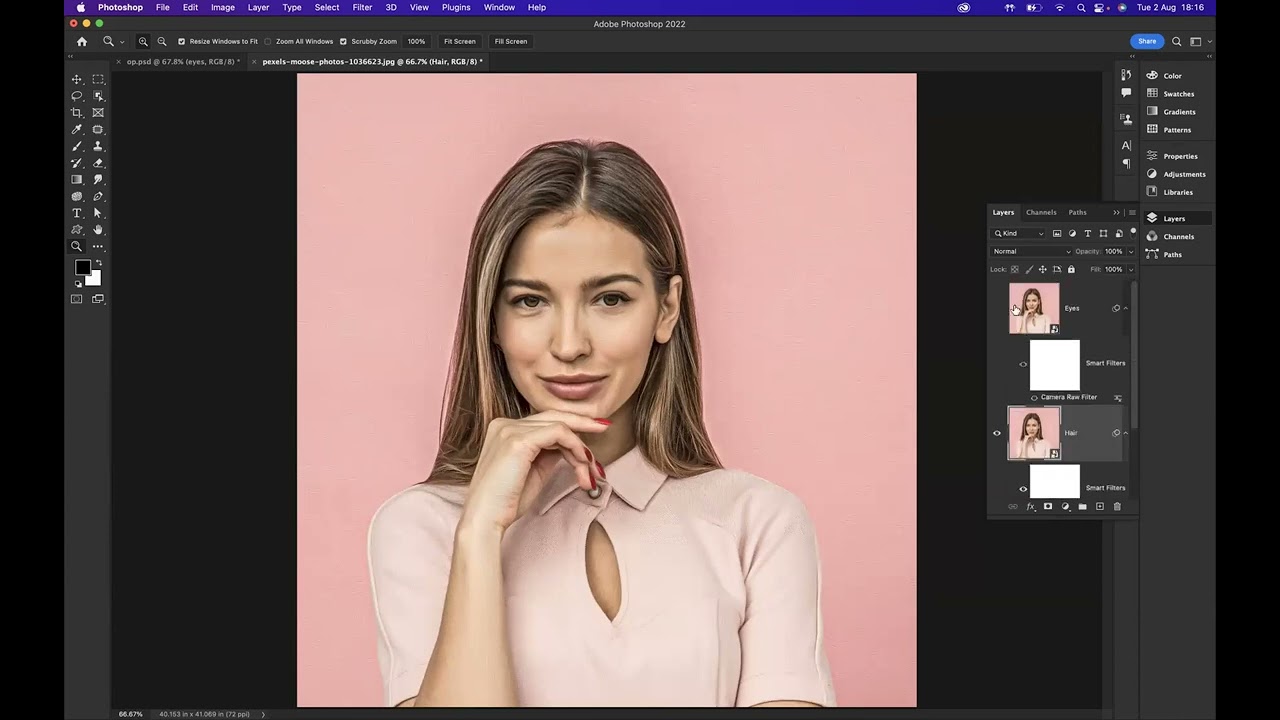Click the Fit Screen button
1280x720 pixels.
pos(460,41)
